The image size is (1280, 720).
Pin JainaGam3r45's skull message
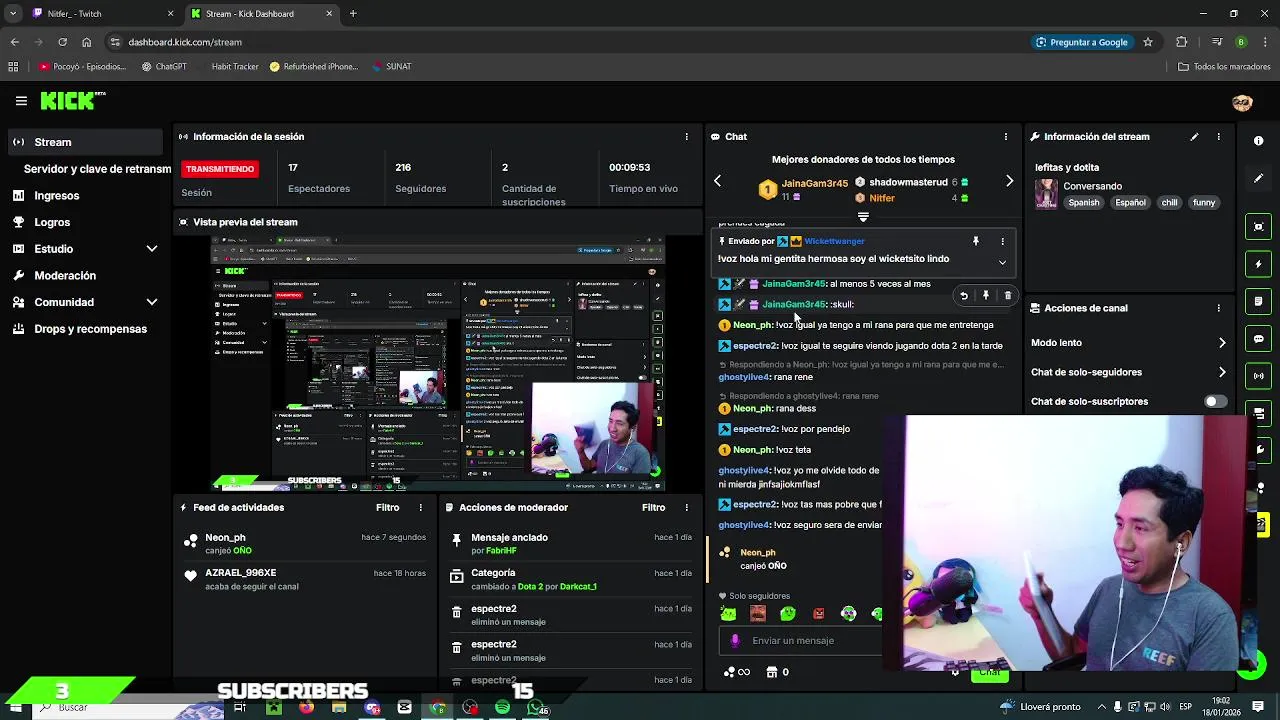(986, 296)
